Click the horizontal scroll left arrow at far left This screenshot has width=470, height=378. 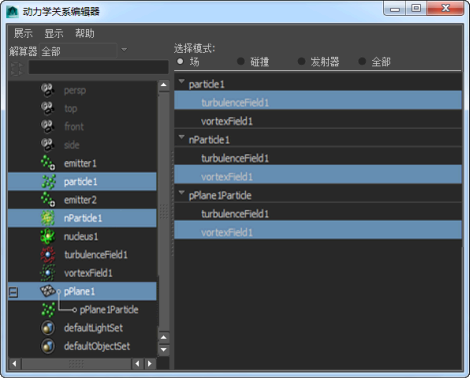(x=14, y=364)
